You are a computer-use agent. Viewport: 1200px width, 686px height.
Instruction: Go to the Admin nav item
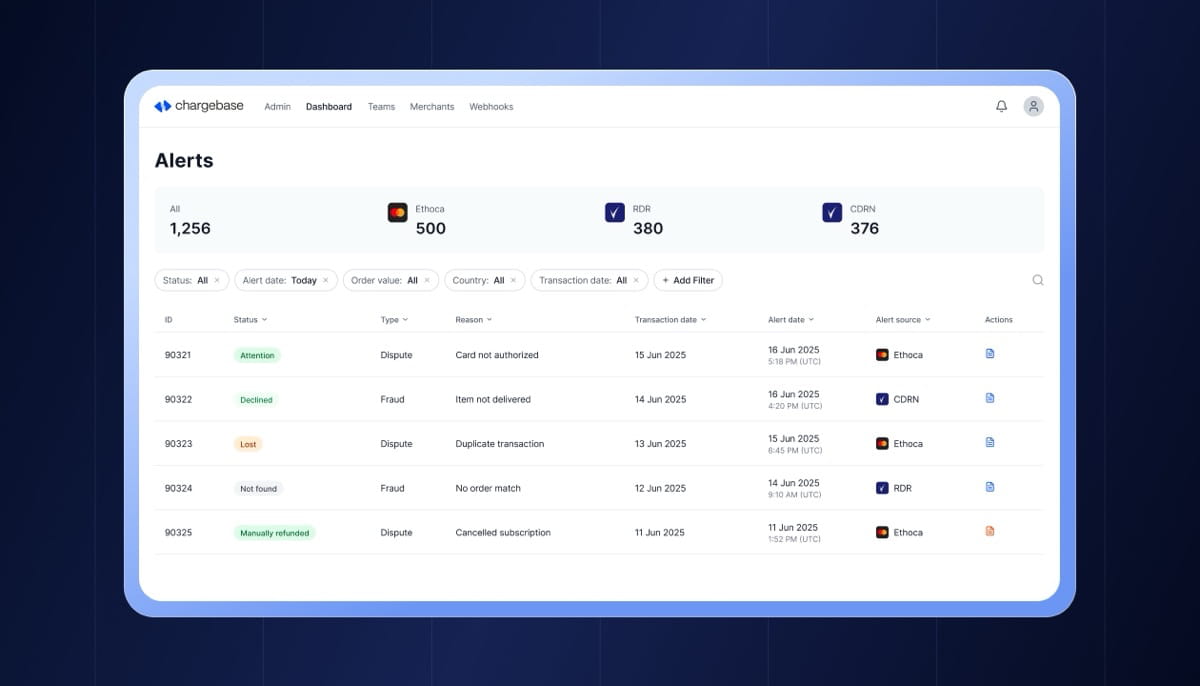pyautogui.click(x=277, y=107)
